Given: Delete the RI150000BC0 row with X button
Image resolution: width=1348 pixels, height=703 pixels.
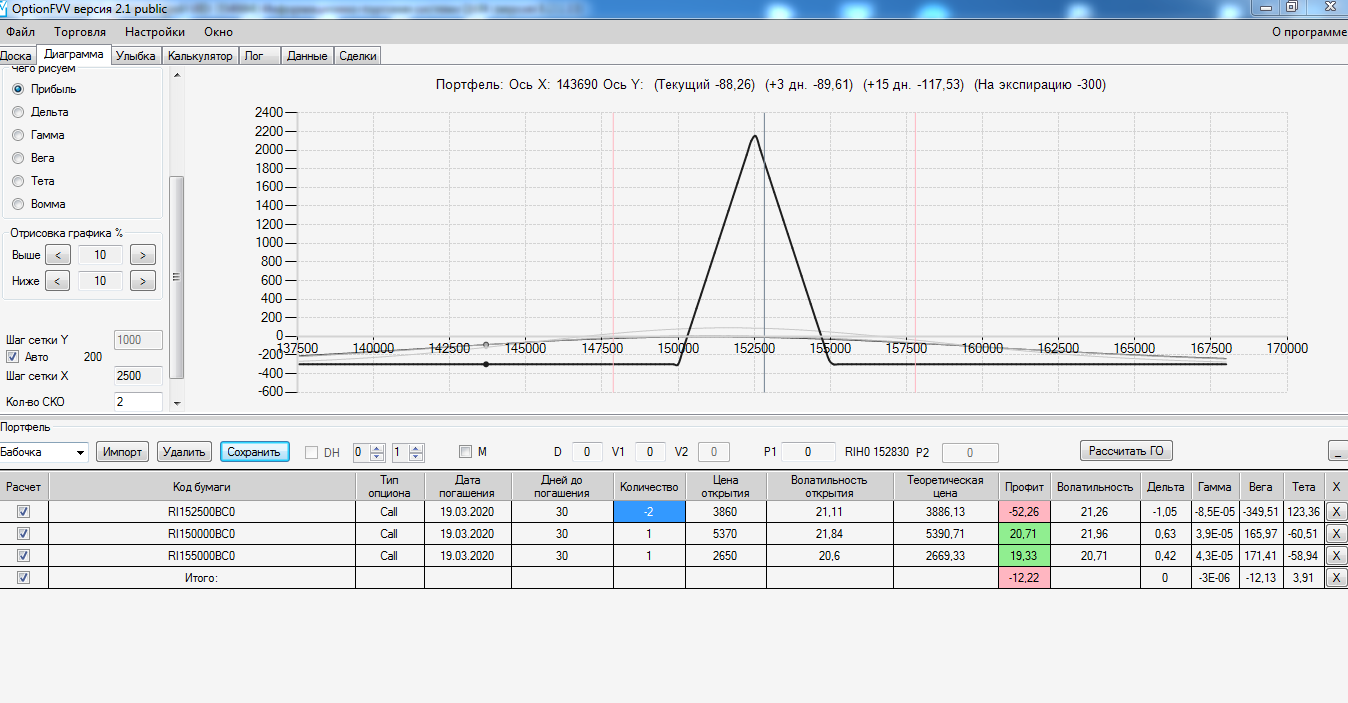Looking at the screenshot, I should pos(1336,534).
